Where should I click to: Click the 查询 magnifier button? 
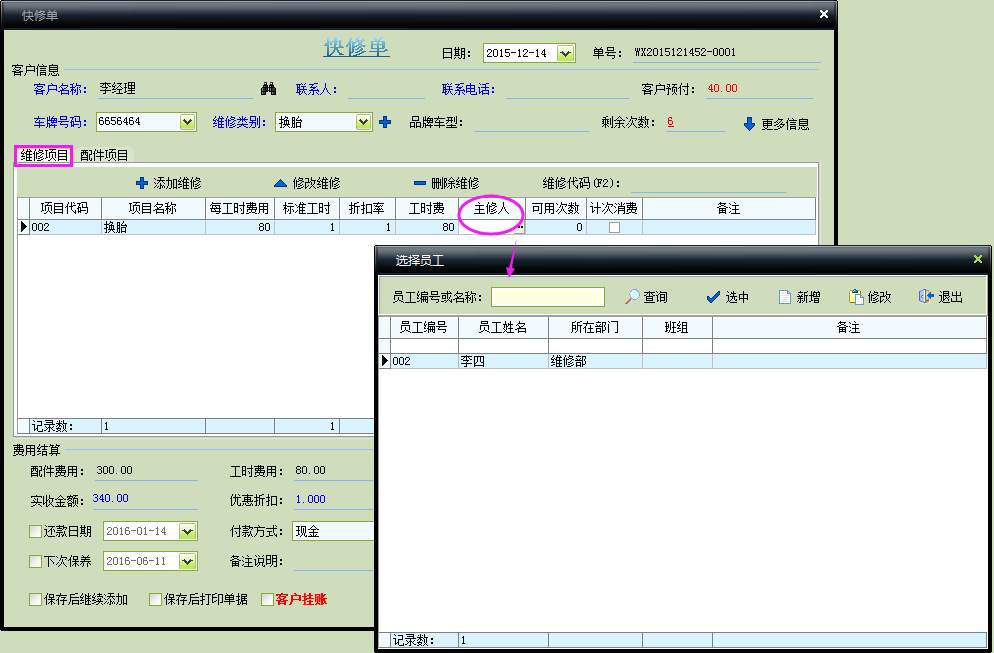647,297
